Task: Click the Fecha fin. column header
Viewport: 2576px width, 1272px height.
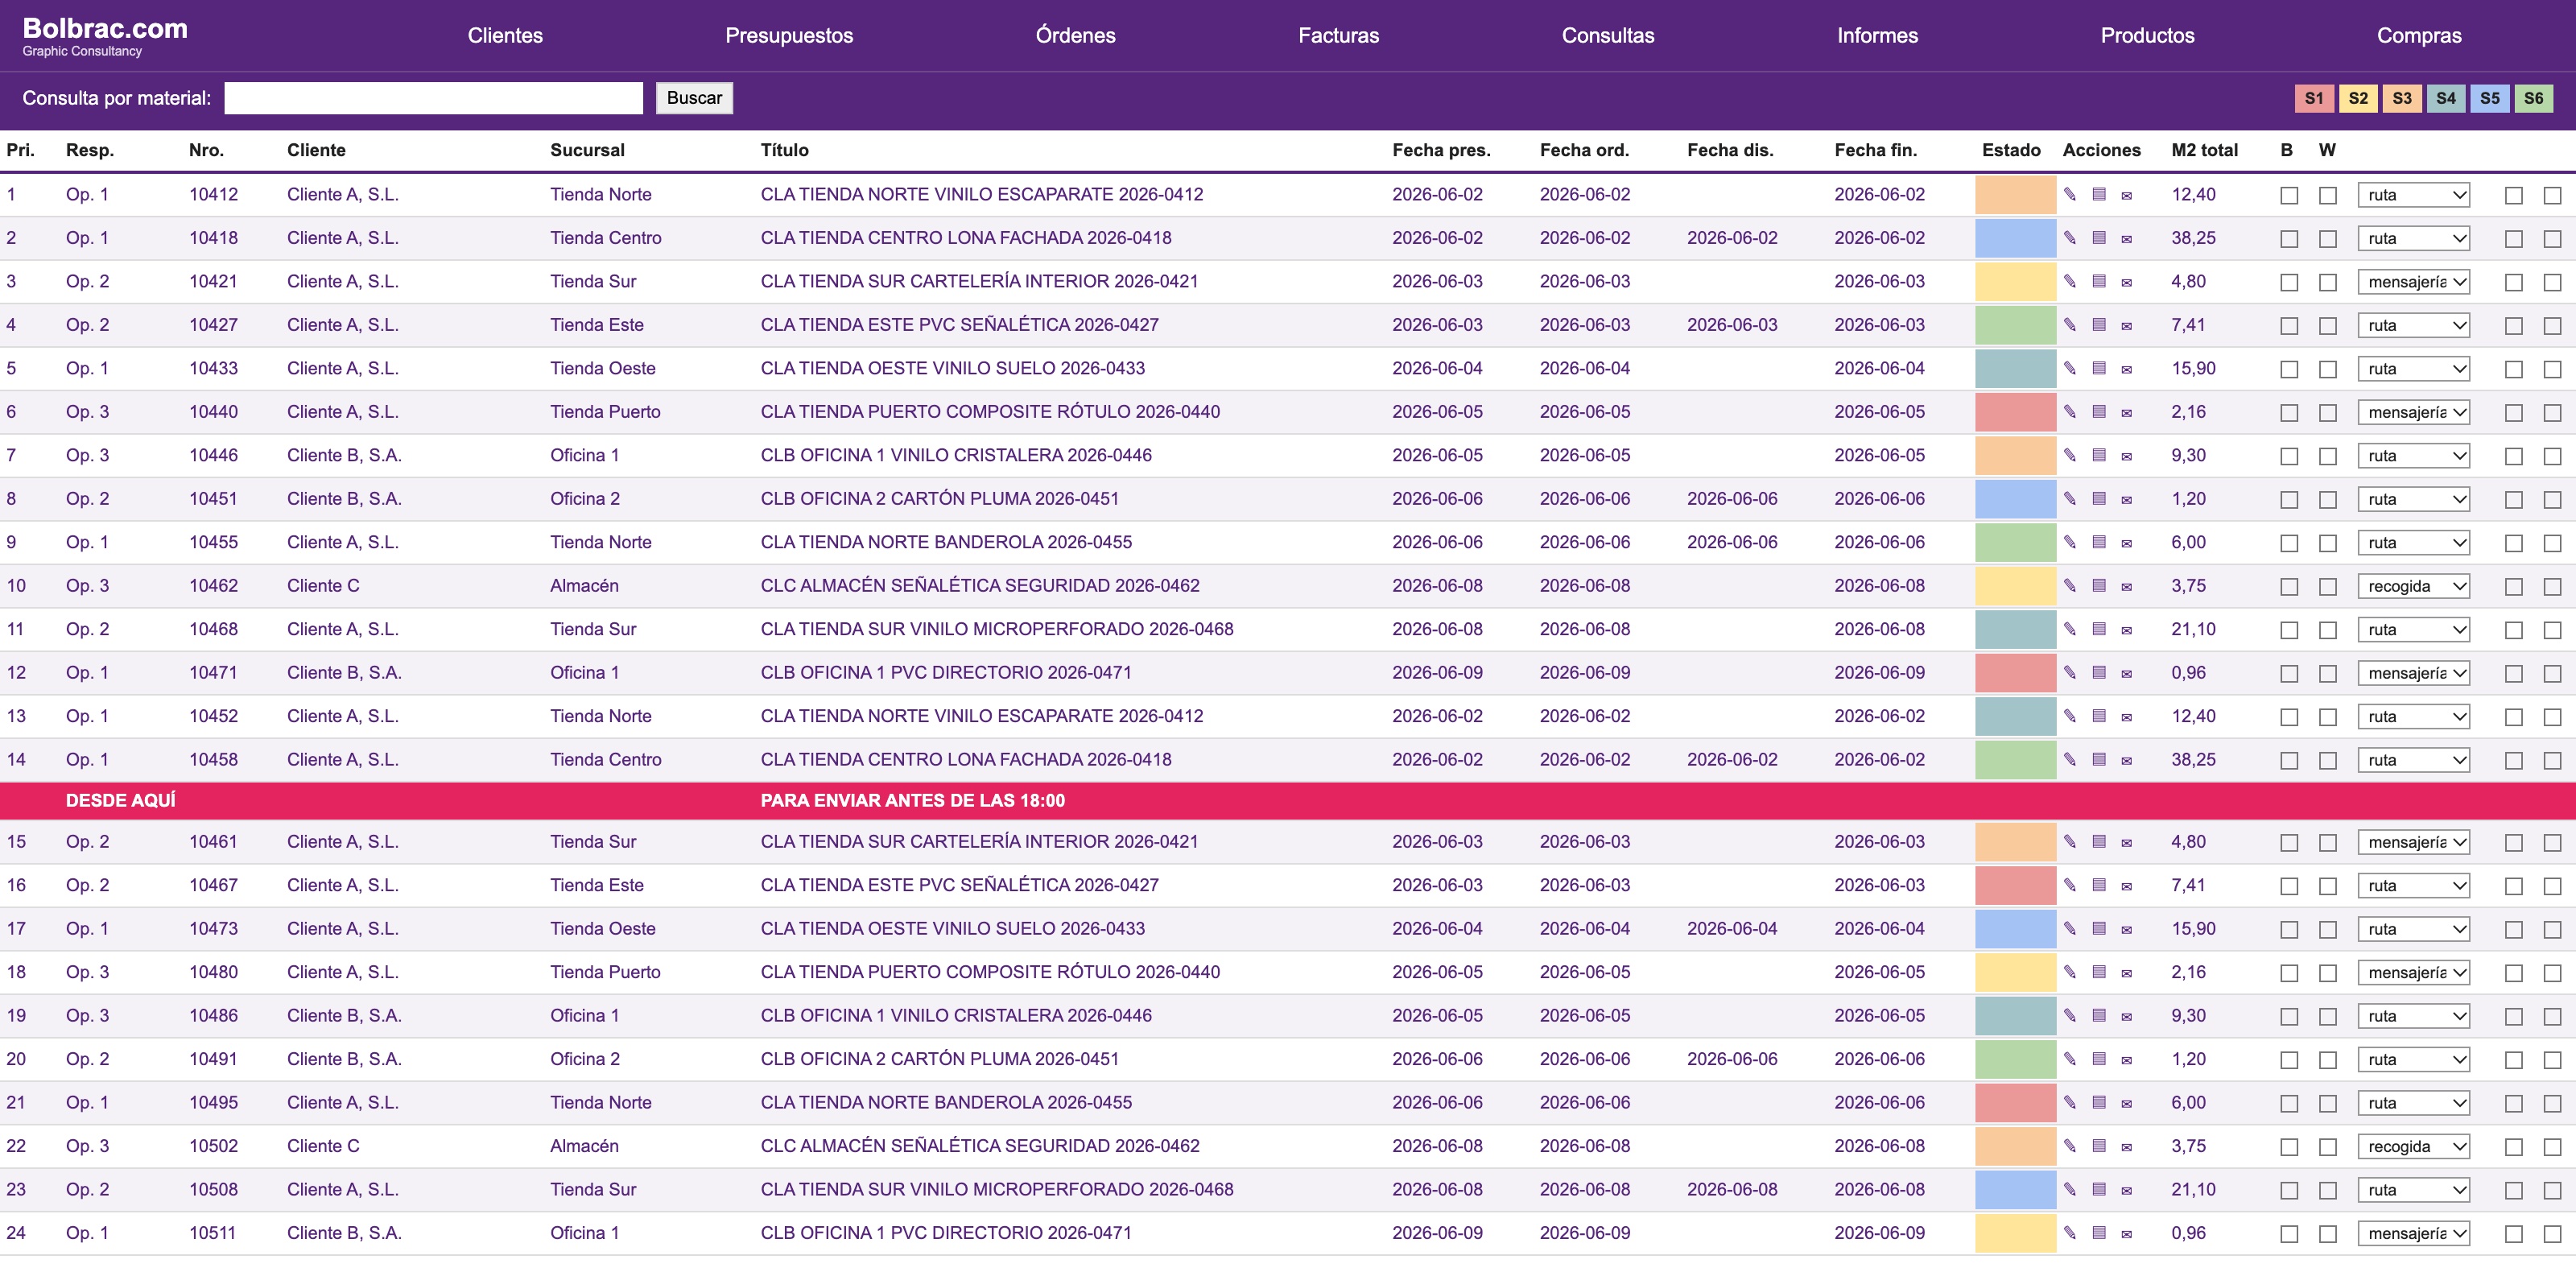Action: tap(1875, 150)
